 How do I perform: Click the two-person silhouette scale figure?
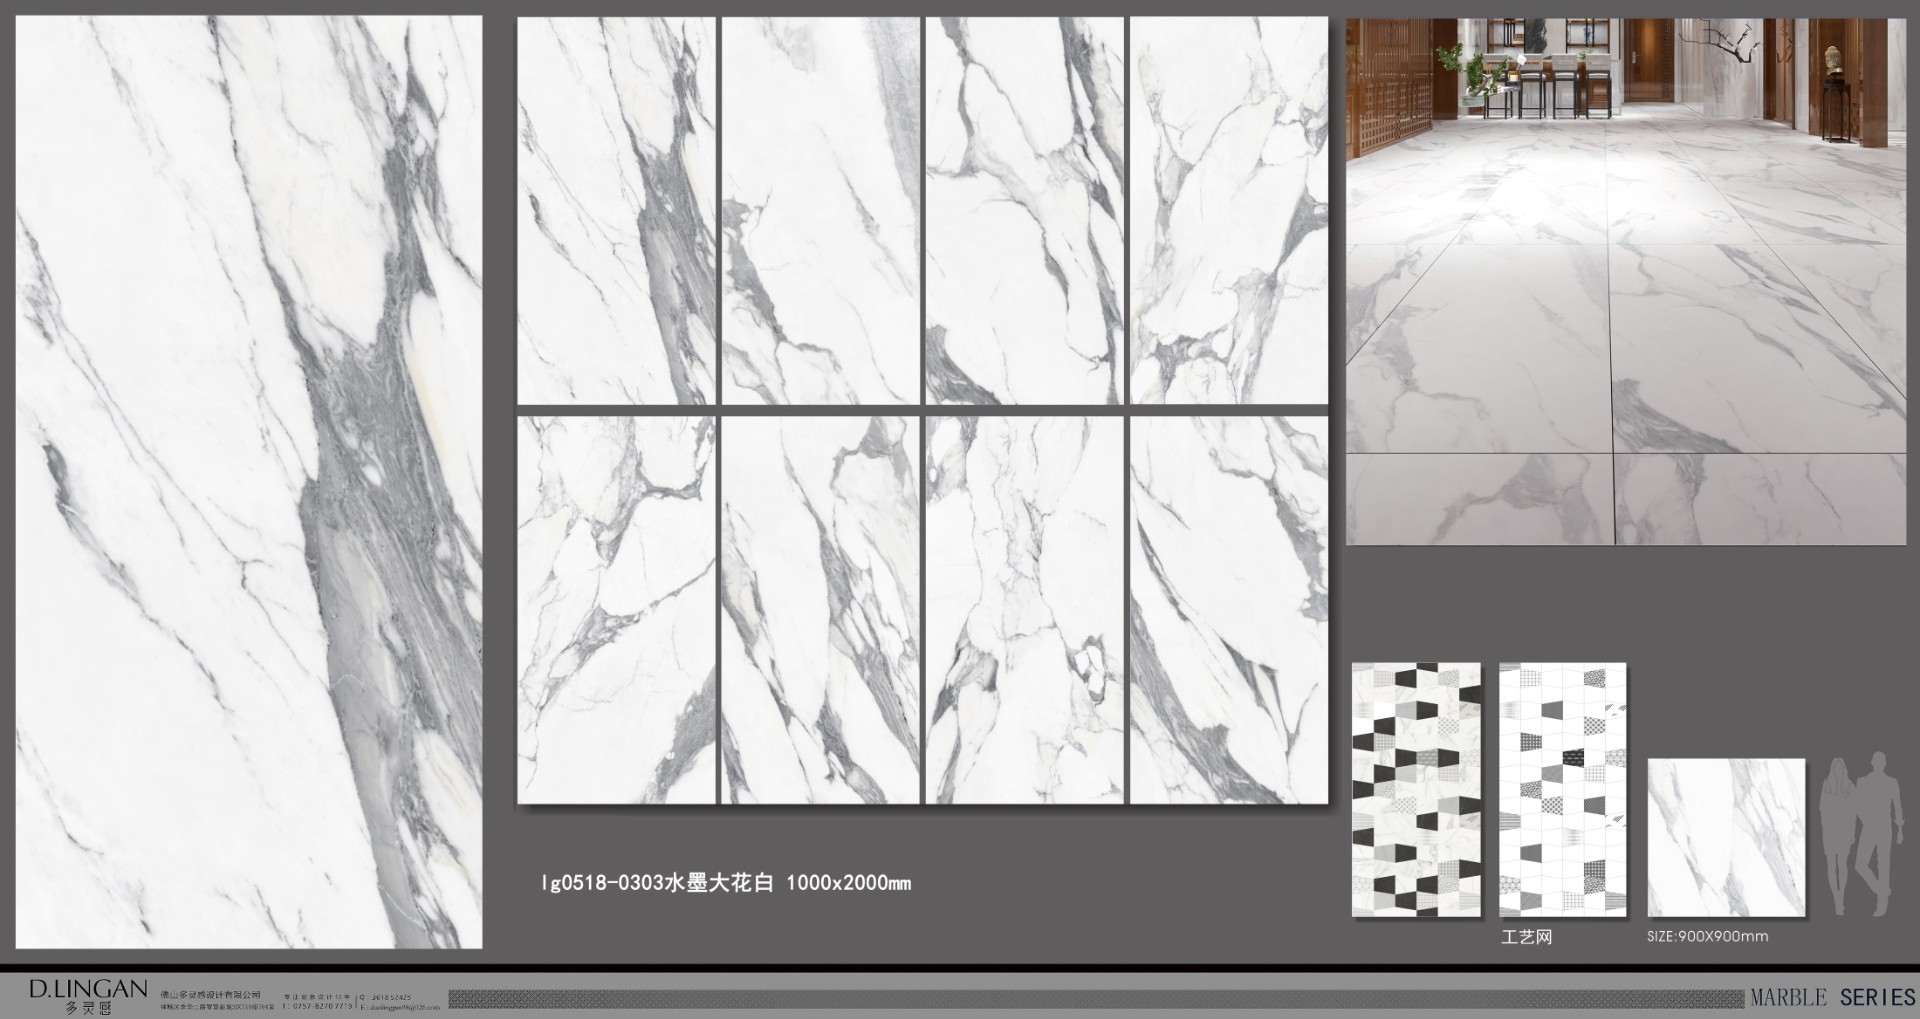1860,835
